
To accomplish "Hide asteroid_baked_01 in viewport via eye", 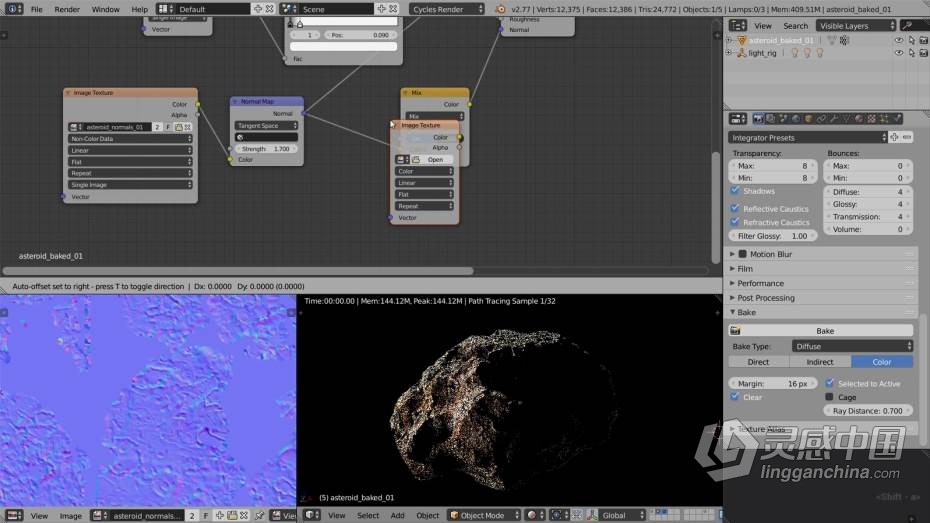I will tap(899, 40).
